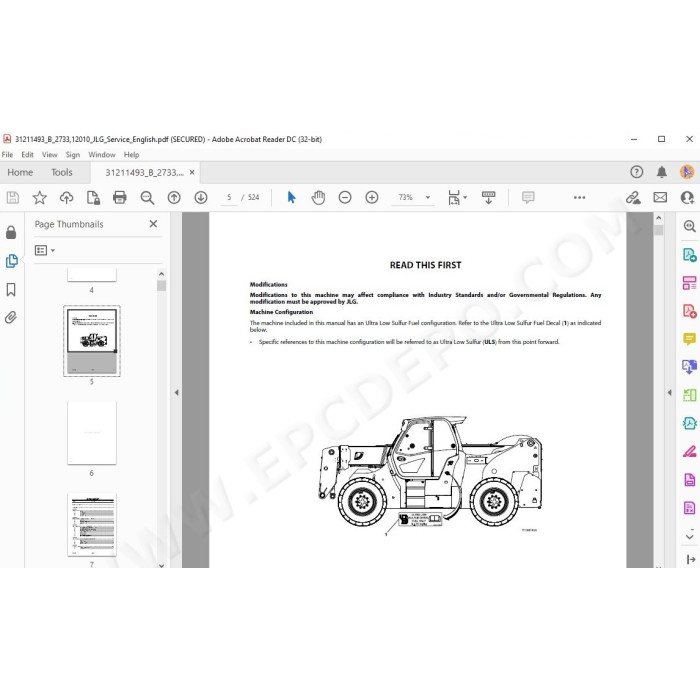Open the user account avatar
The width and height of the screenshot is (700, 700).
point(687,172)
